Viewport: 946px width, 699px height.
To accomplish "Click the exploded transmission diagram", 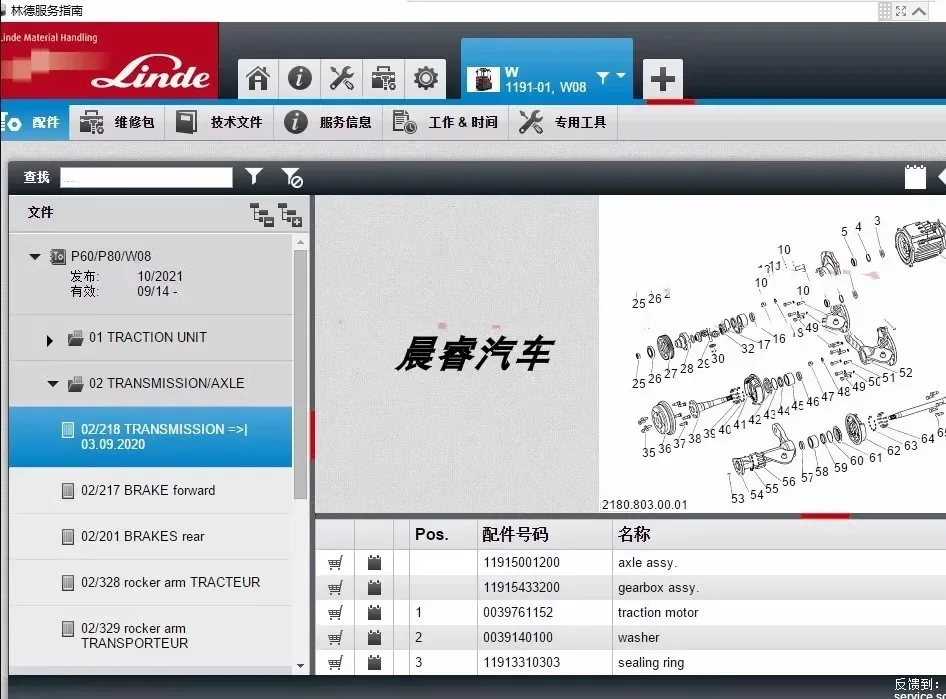I will pos(772,354).
